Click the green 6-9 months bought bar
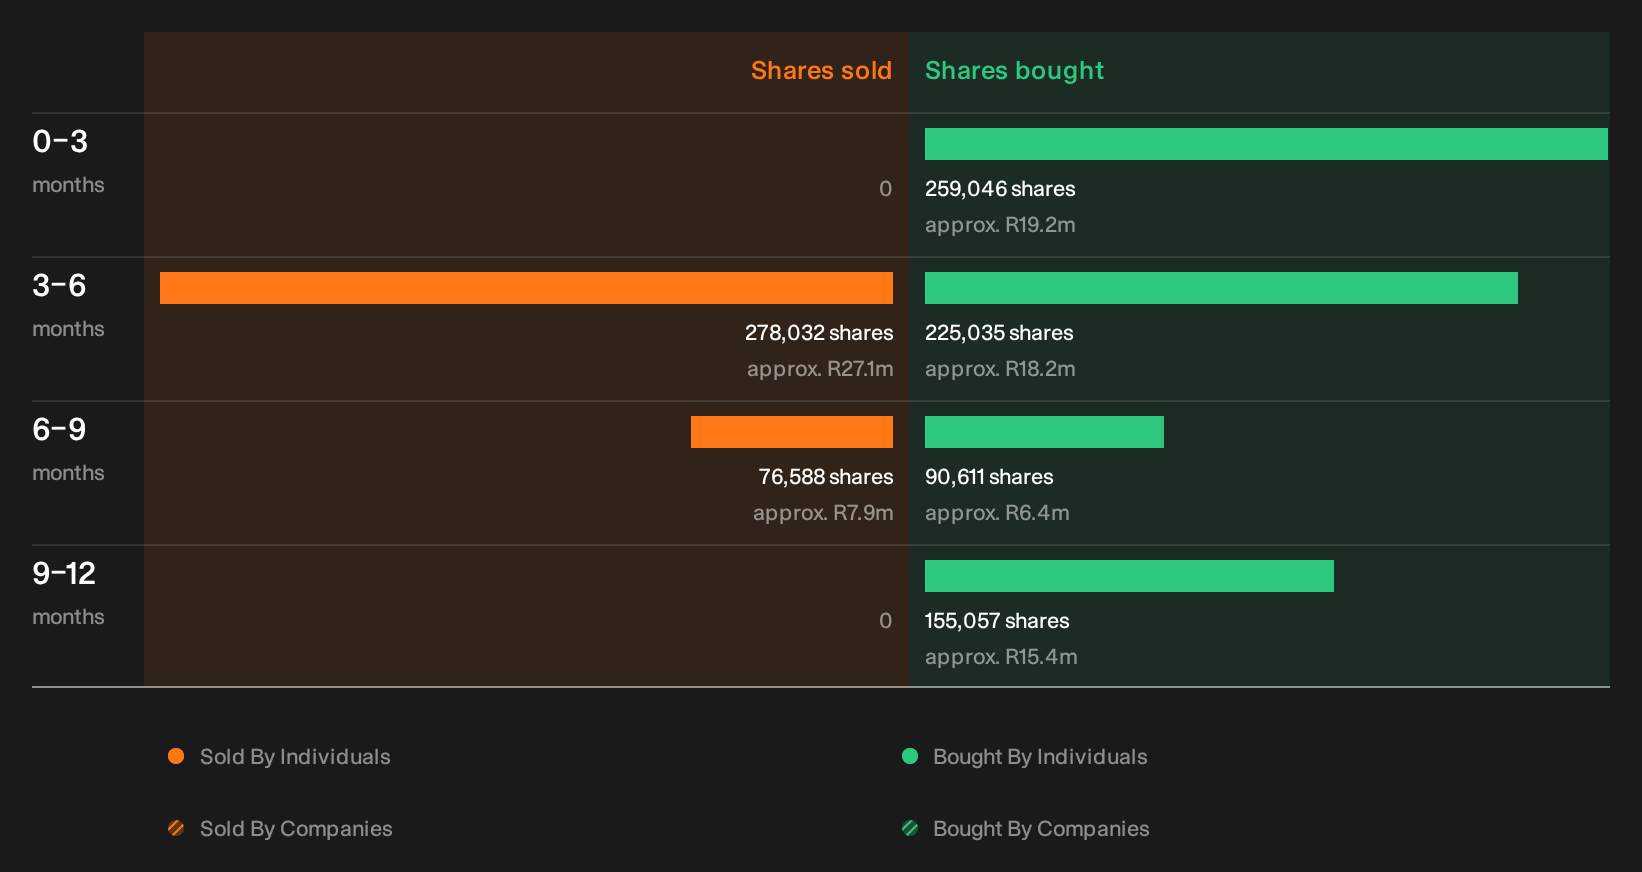This screenshot has width=1642, height=872. click(x=1044, y=432)
